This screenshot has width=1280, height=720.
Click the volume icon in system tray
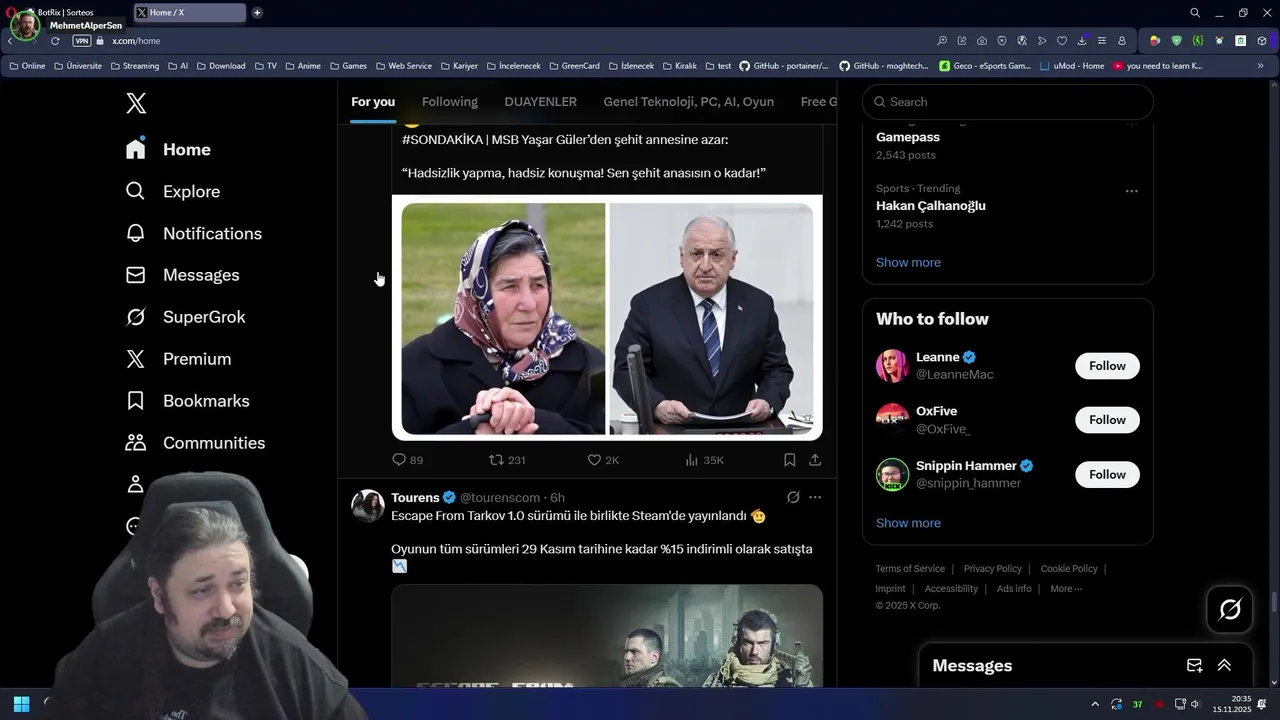[1195, 705]
